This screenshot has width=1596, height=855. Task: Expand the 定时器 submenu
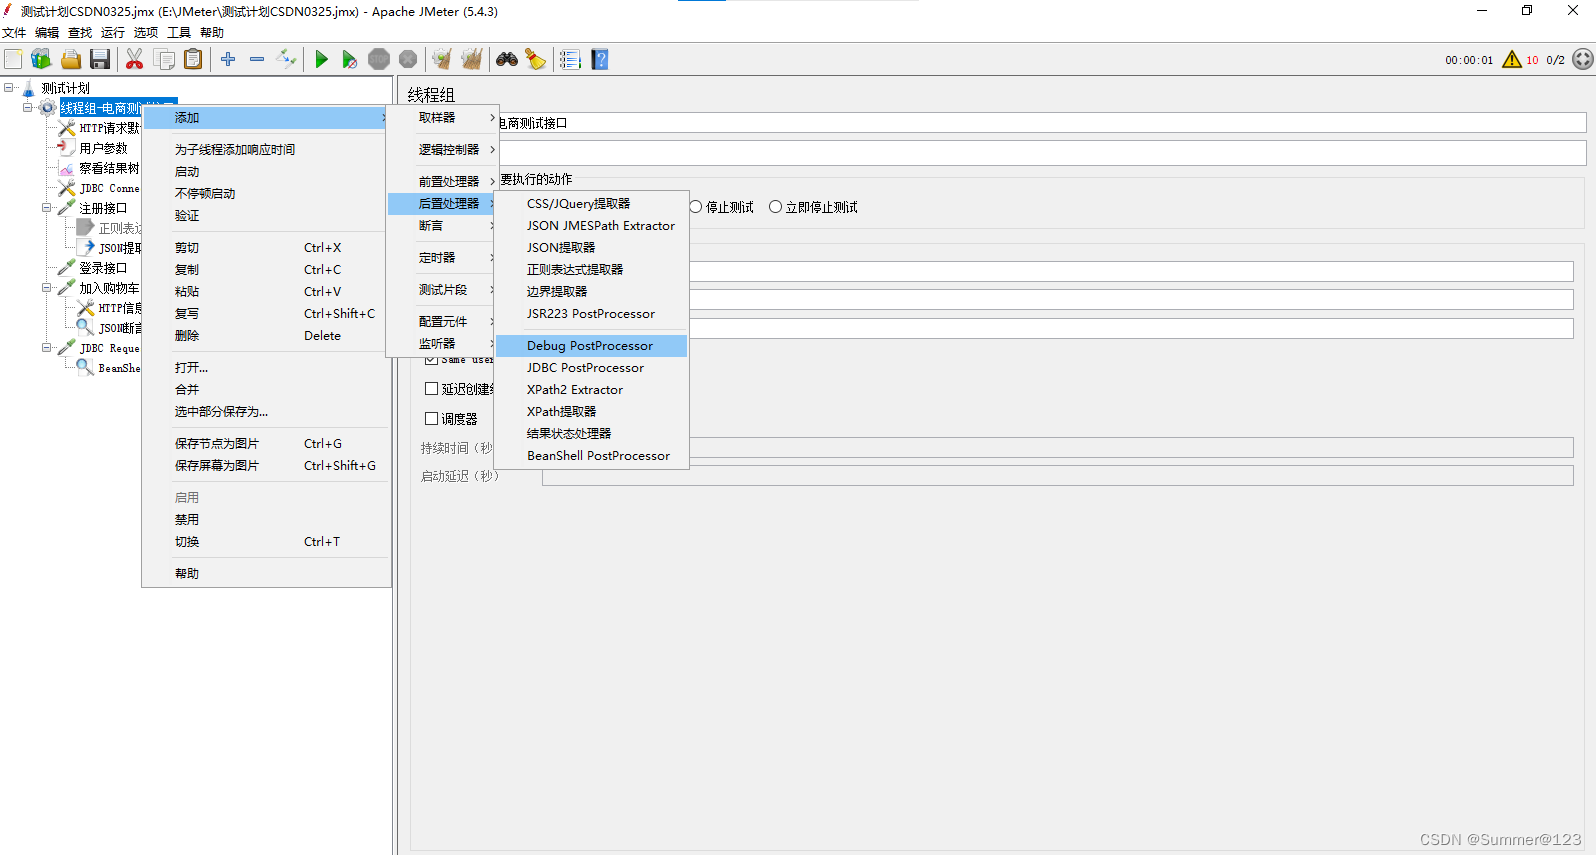pos(443,258)
